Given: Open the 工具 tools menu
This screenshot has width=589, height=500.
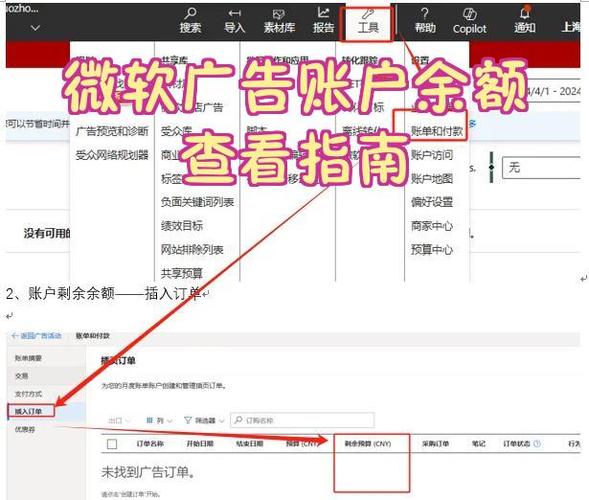Looking at the screenshot, I should tap(367, 21).
